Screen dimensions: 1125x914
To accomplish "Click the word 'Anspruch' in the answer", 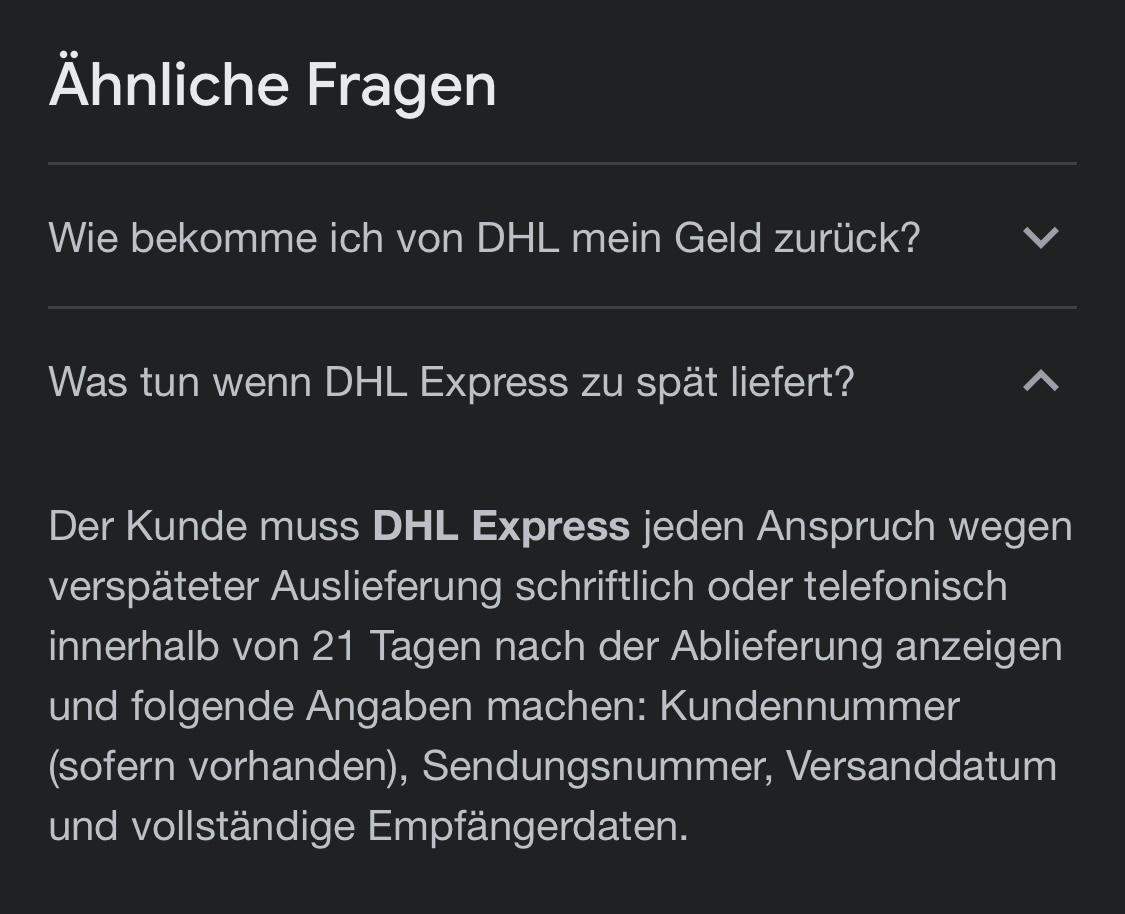I will [x=846, y=527].
